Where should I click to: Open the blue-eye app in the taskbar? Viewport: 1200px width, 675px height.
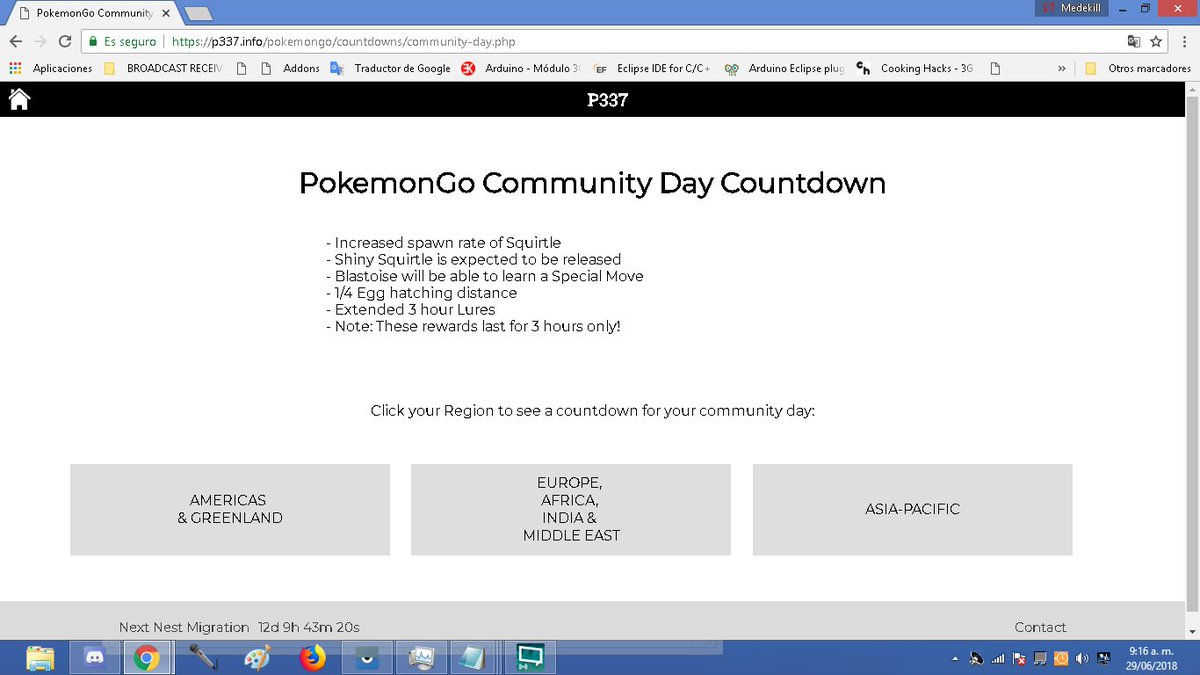tap(367, 657)
